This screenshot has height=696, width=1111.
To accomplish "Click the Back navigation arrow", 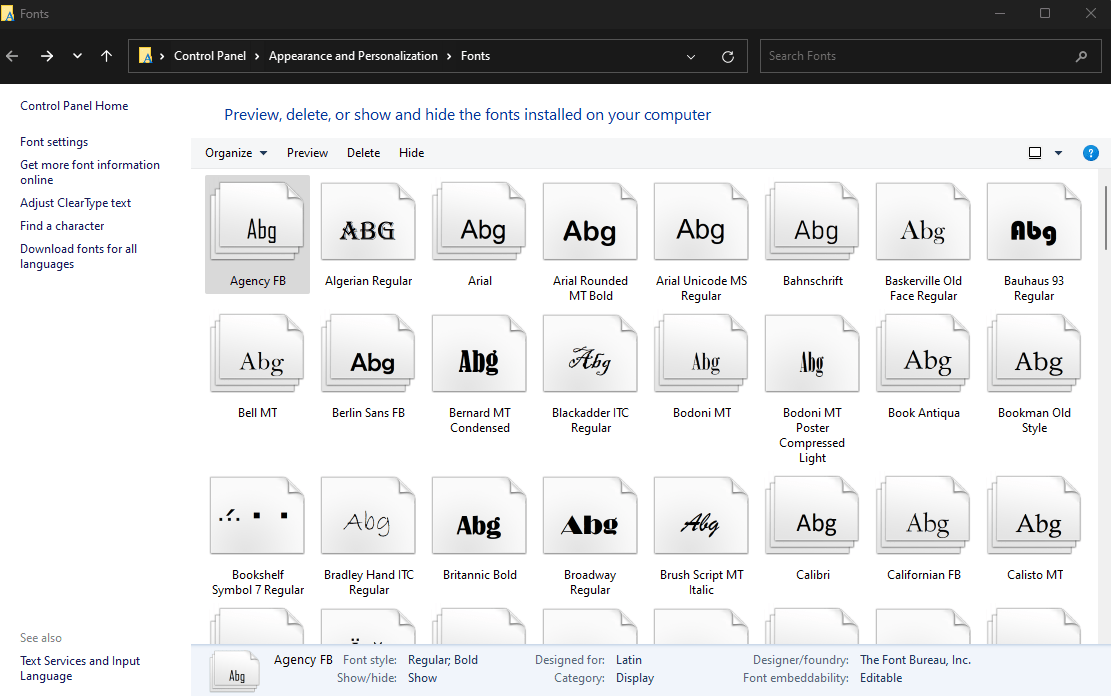I will pyautogui.click(x=12, y=56).
